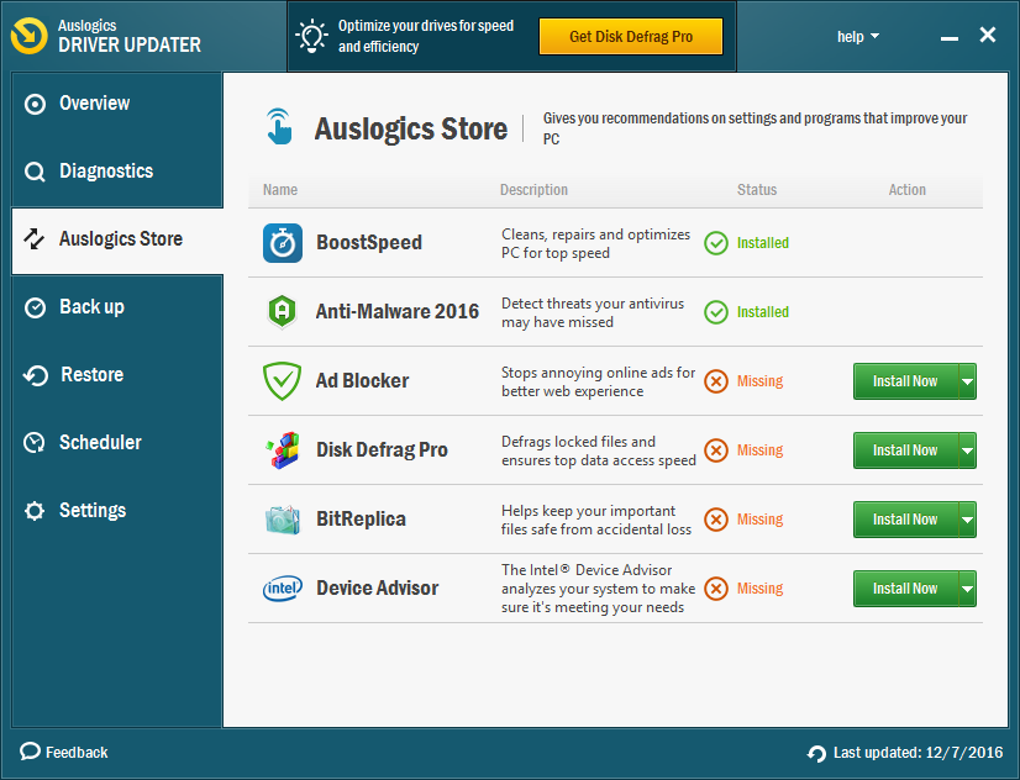Expand the Device Advisor install dropdown arrow
The height and width of the screenshot is (780, 1020).
(x=967, y=589)
